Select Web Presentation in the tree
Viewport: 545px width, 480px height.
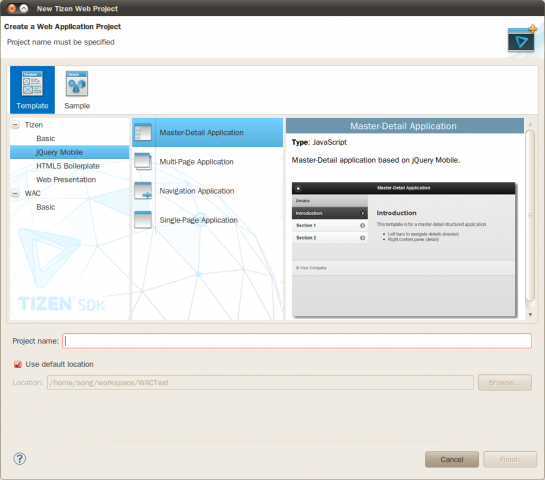pyautogui.click(x=66, y=180)
